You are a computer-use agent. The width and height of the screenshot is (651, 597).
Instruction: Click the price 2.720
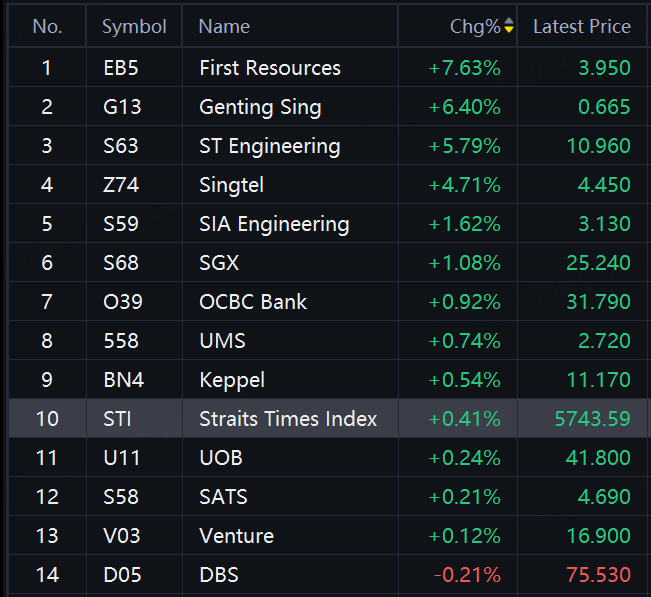tap(604, 341)
